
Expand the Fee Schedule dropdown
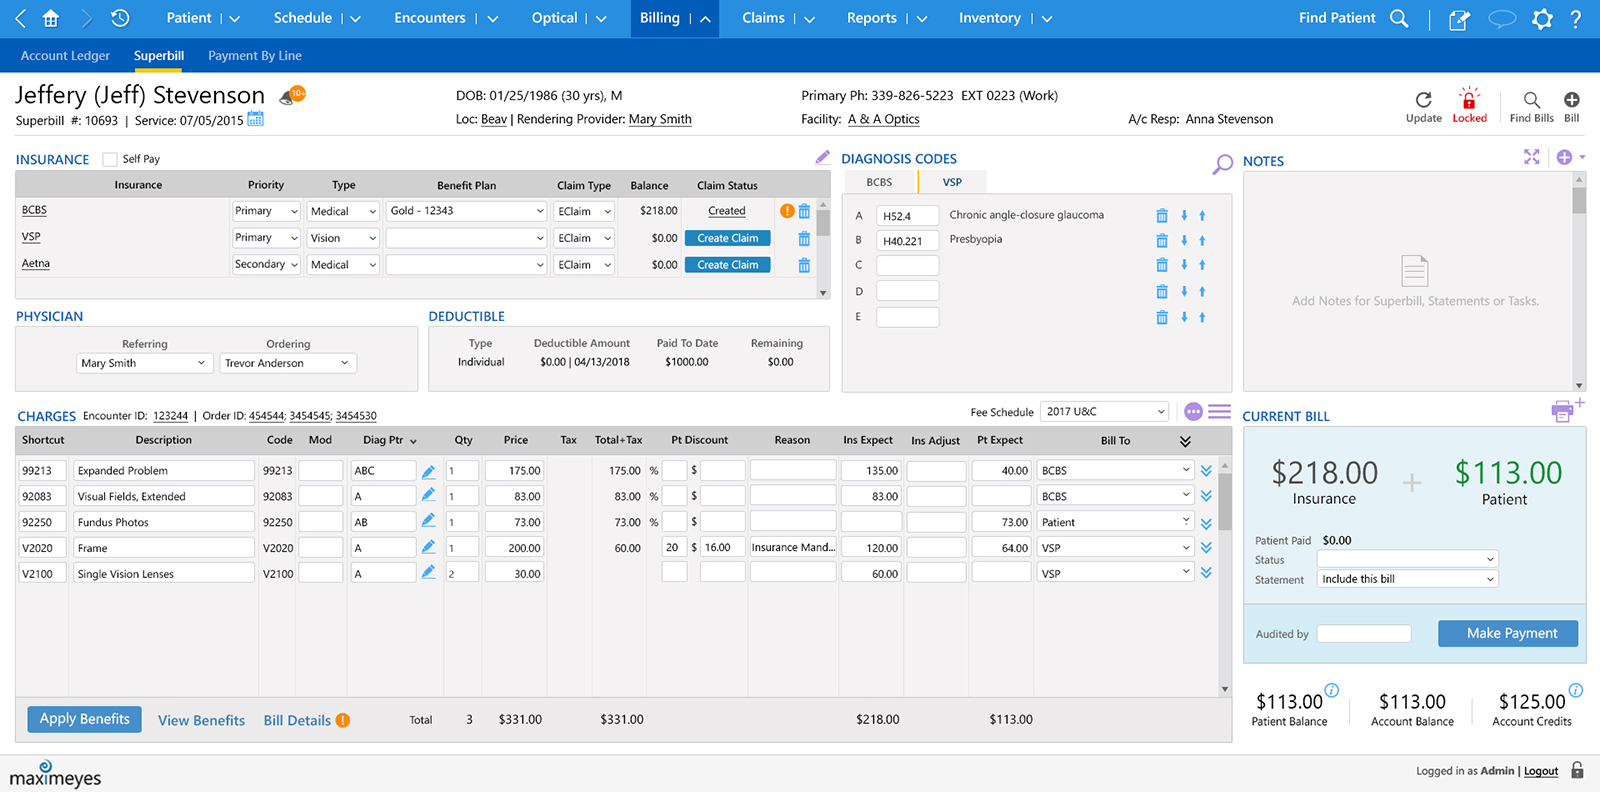[1104, 412]
